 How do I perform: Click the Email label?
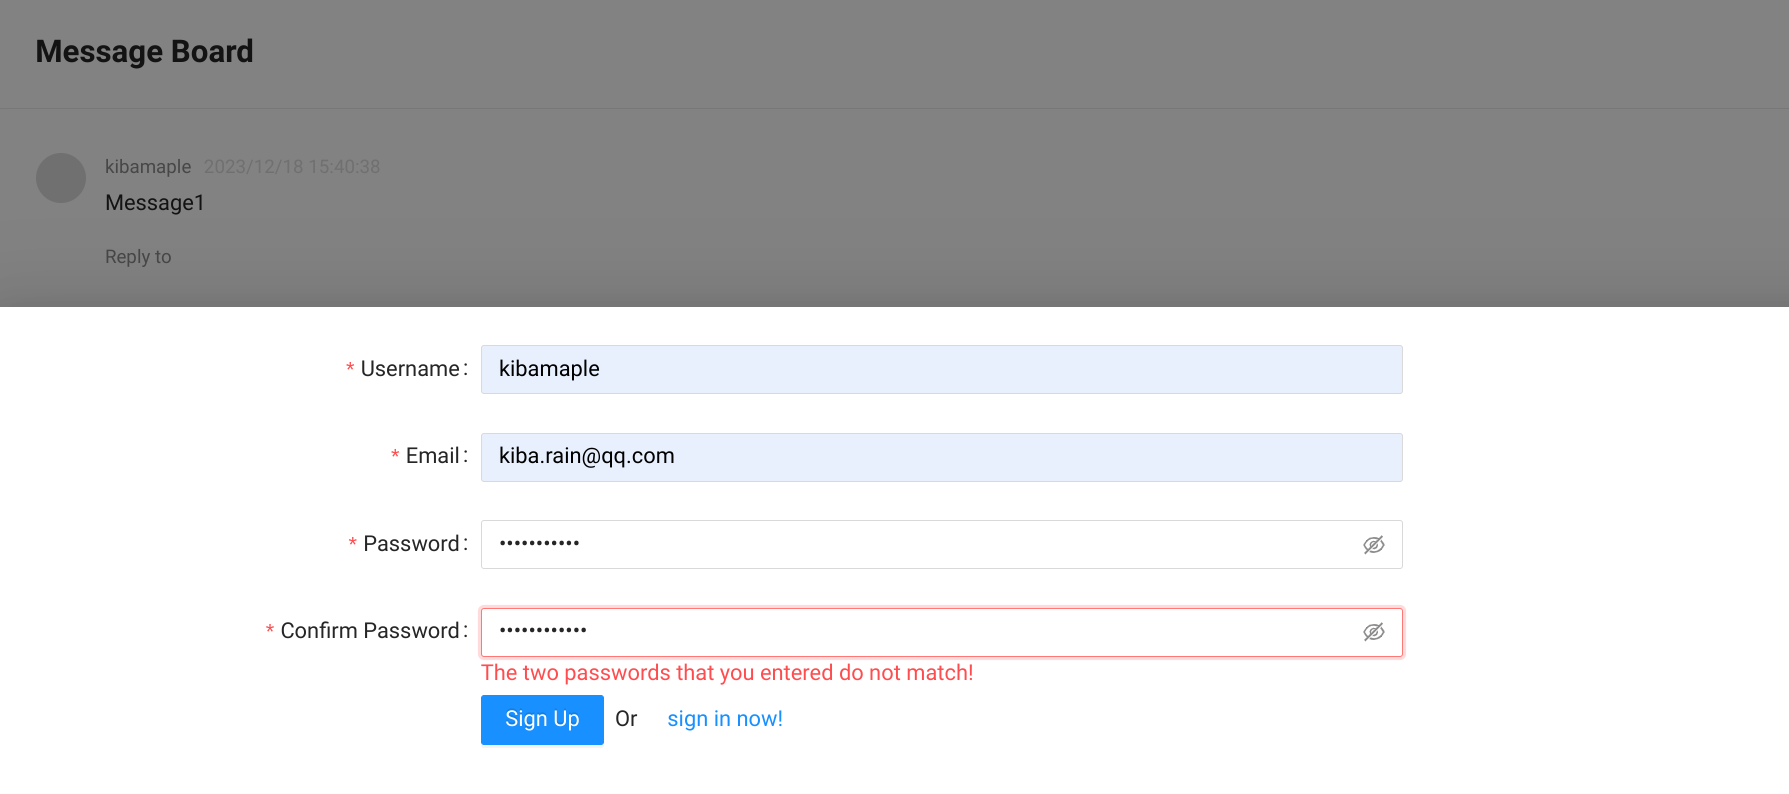pyautogui.click(x=432, y=456)
